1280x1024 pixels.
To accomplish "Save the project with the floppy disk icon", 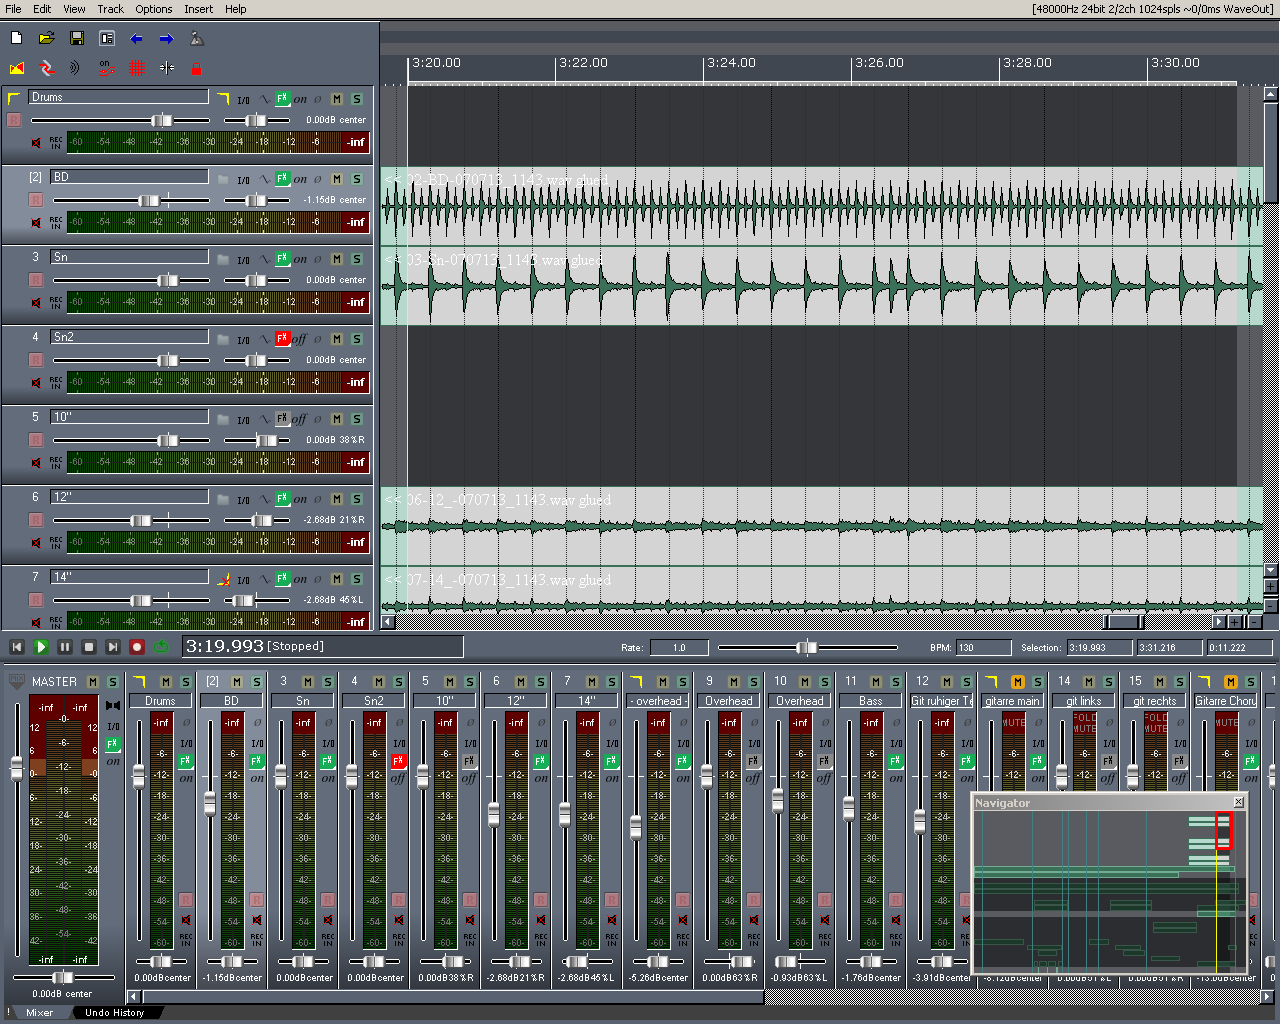I will tap(77, 39).
